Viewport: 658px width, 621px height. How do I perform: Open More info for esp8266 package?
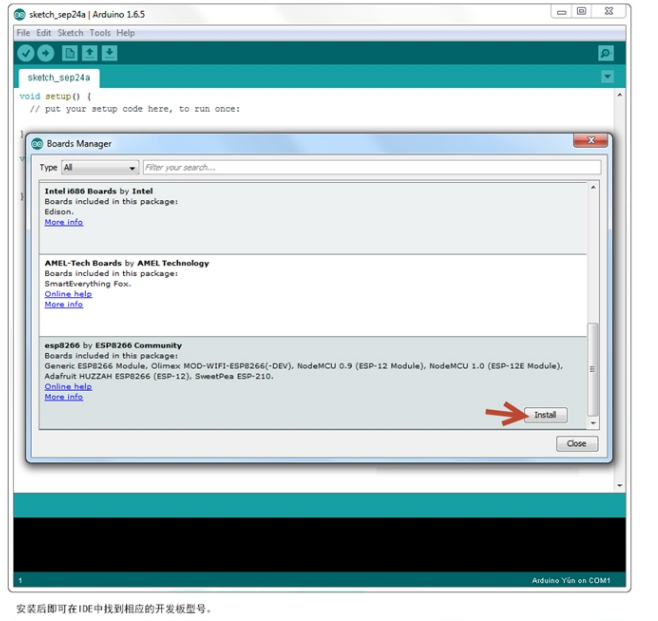(x=64, y=397)
